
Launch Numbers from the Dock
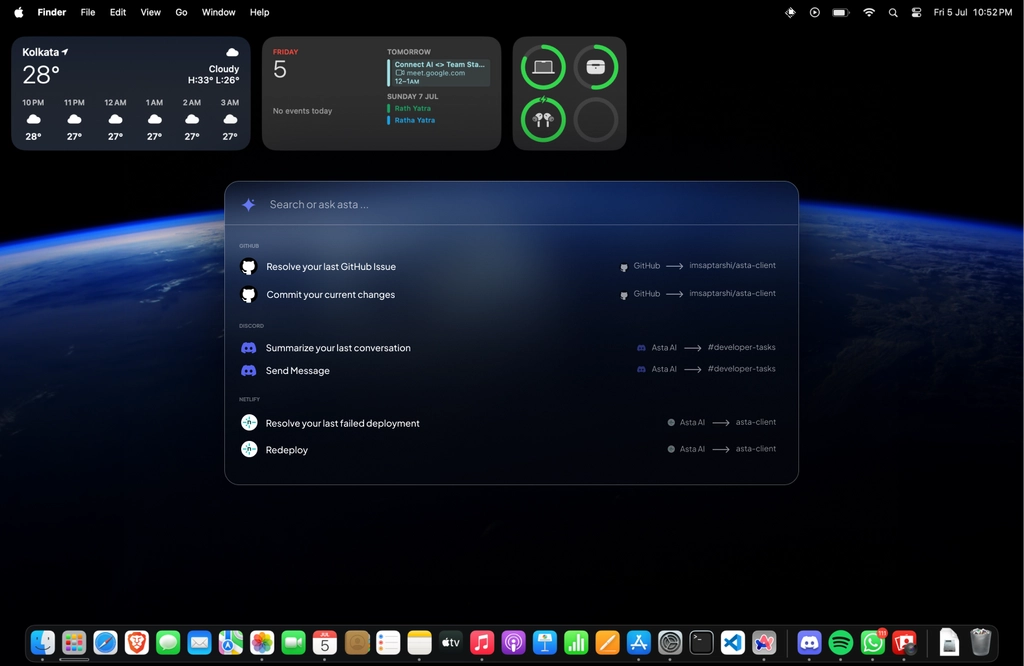576,643
